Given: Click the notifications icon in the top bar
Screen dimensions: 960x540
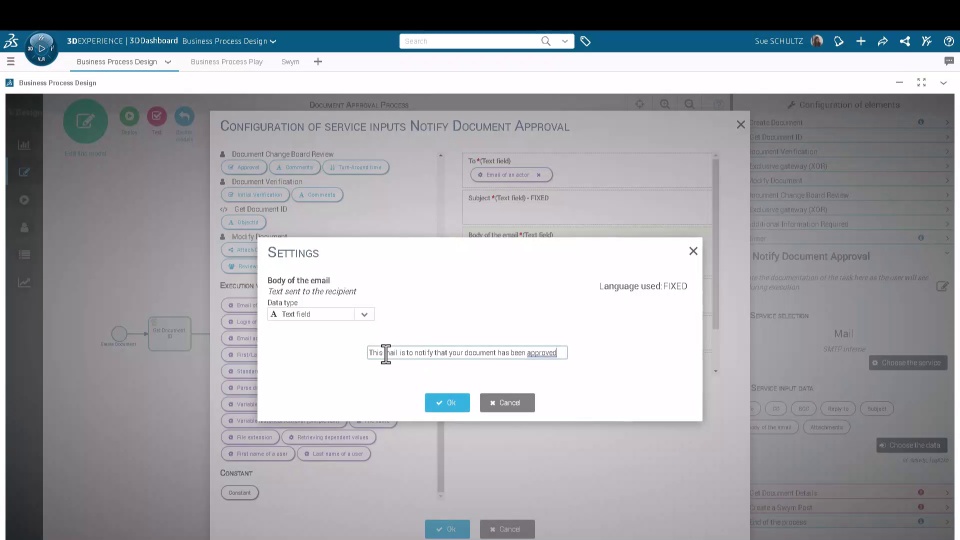Looking at the screenshot, I should [839, 41].
